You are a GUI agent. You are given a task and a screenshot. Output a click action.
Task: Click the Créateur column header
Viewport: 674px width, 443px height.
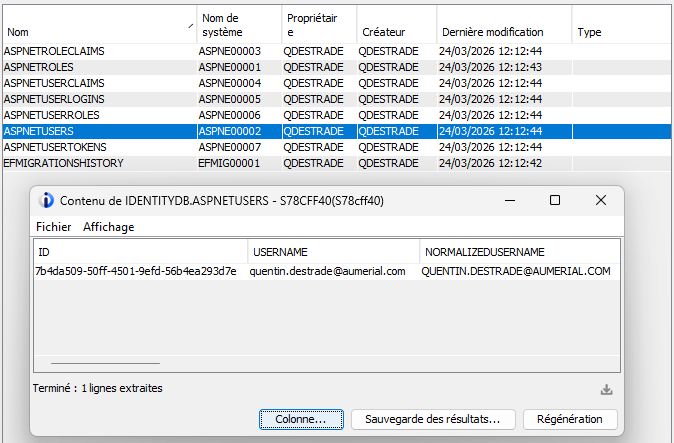pos(397,25)
